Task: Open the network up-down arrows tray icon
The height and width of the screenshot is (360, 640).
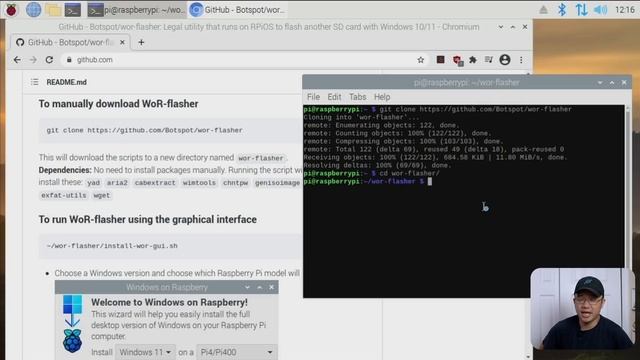Action: [x=581, y=9]
